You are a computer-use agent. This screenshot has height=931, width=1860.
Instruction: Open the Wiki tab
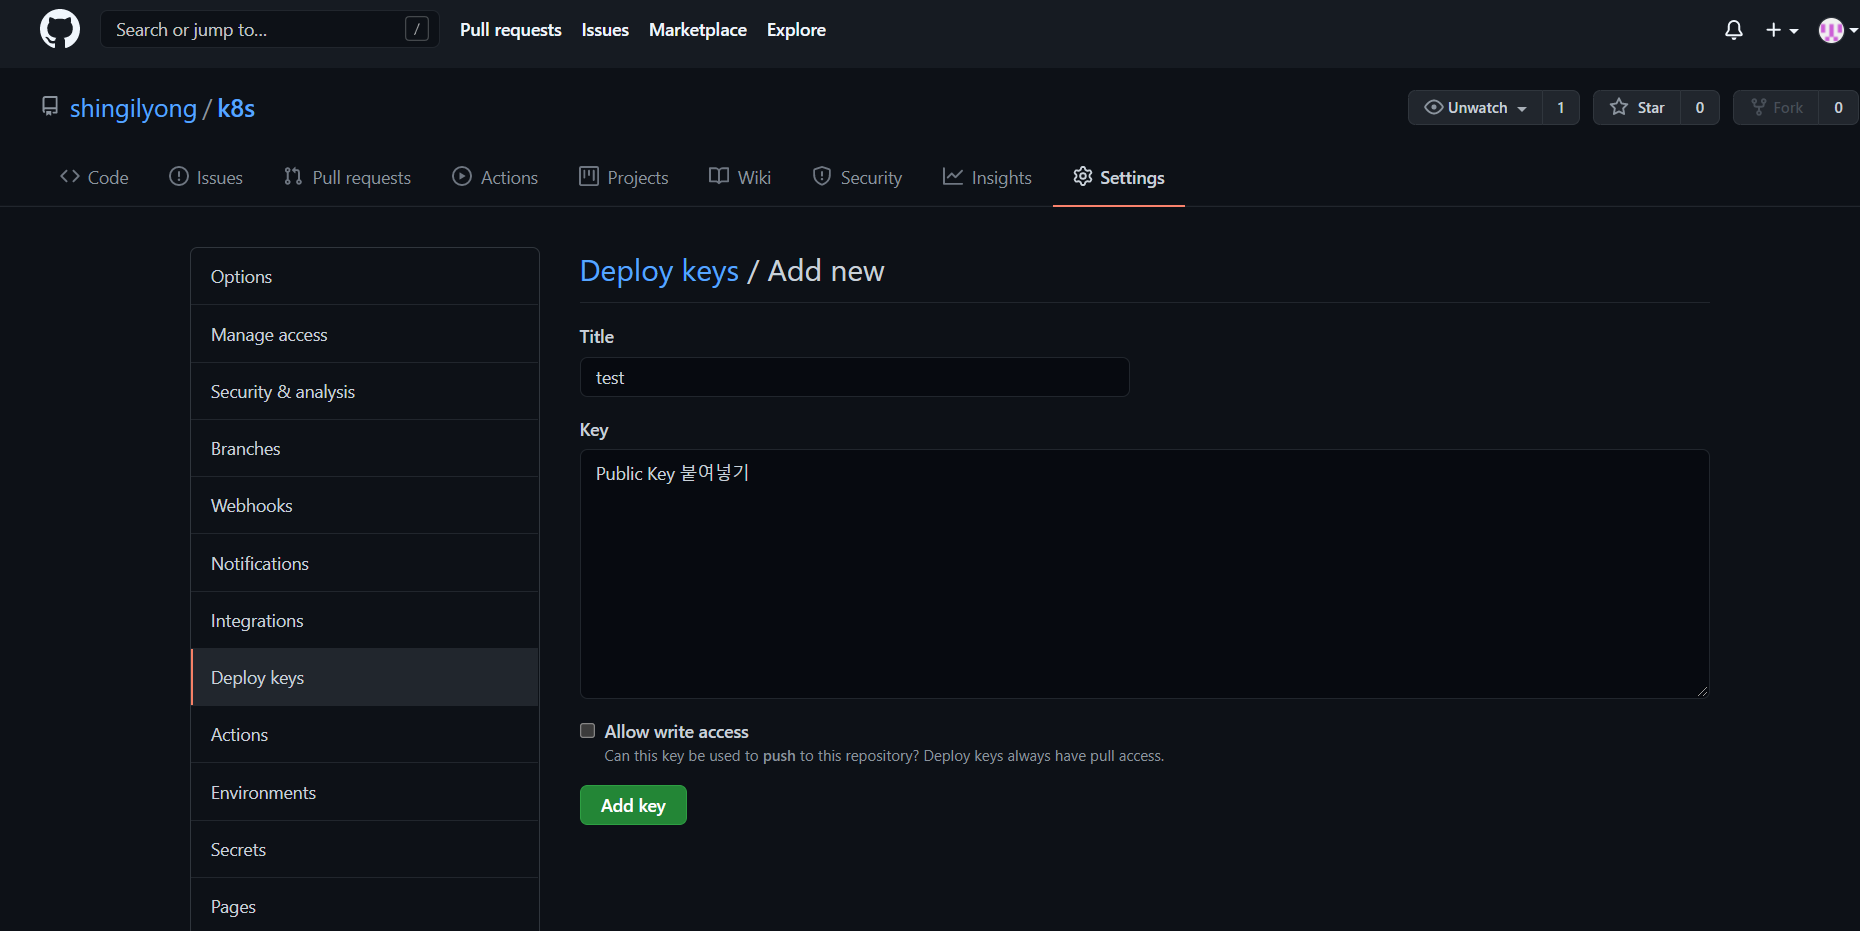click(x=740, y=177)
